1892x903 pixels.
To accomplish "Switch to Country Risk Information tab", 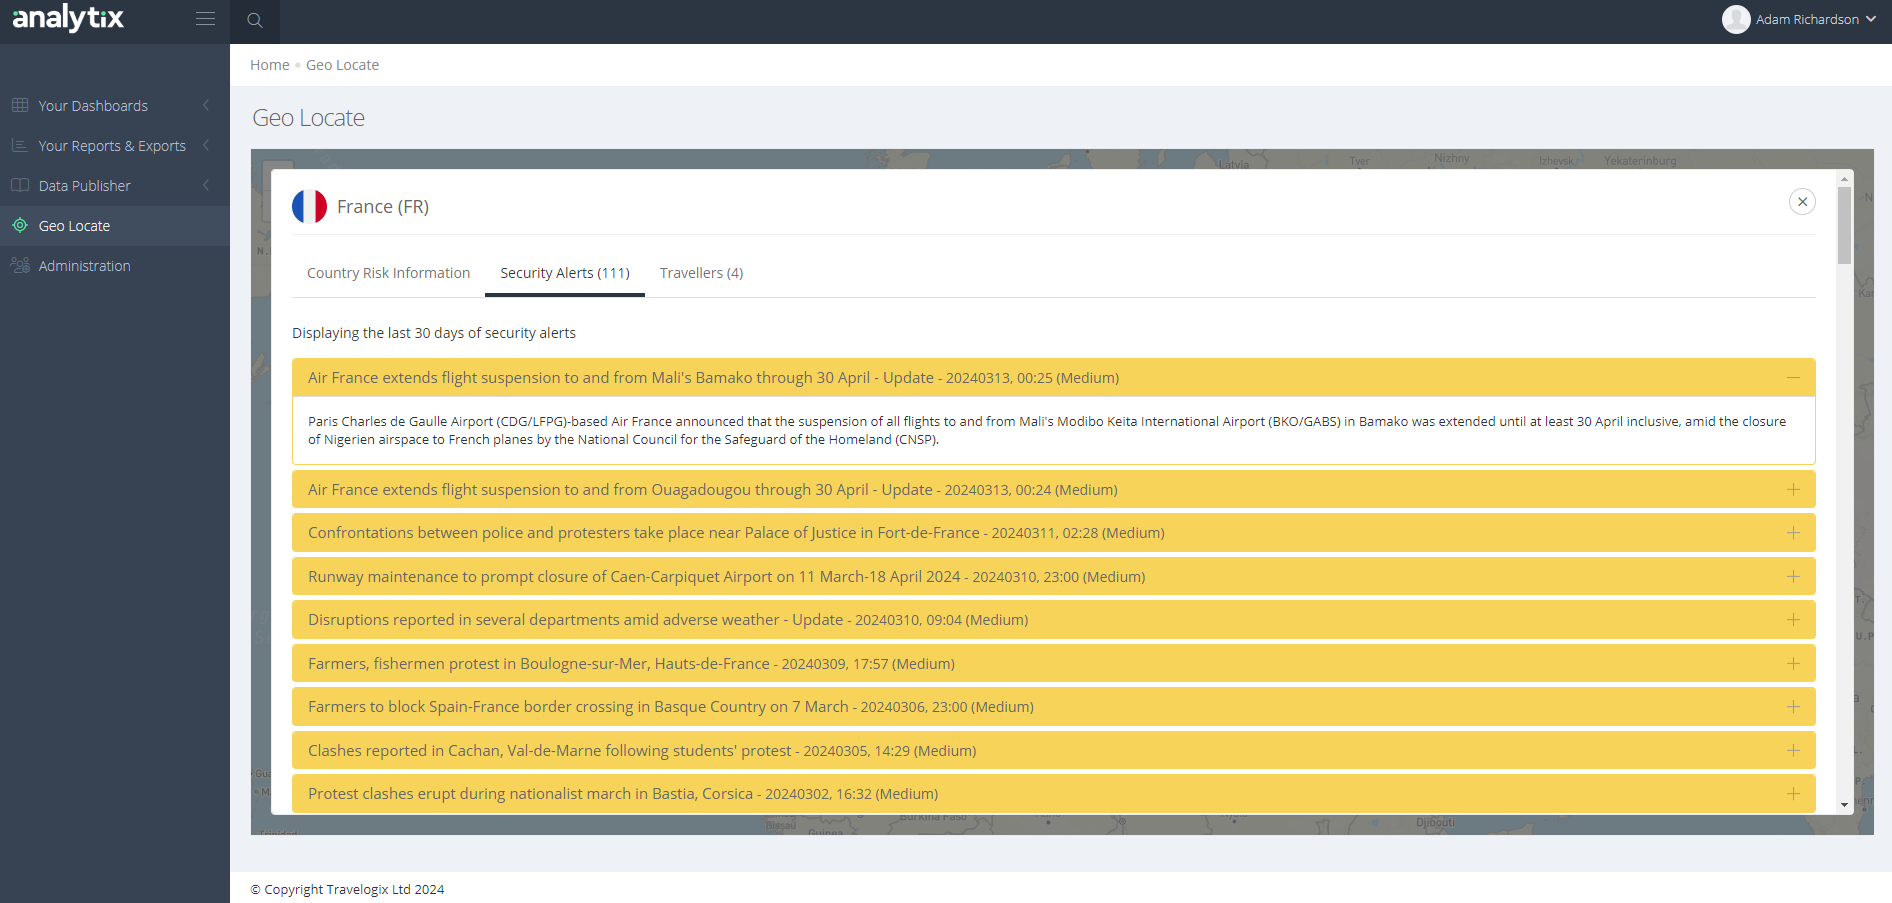I will [x=388, y=273].
